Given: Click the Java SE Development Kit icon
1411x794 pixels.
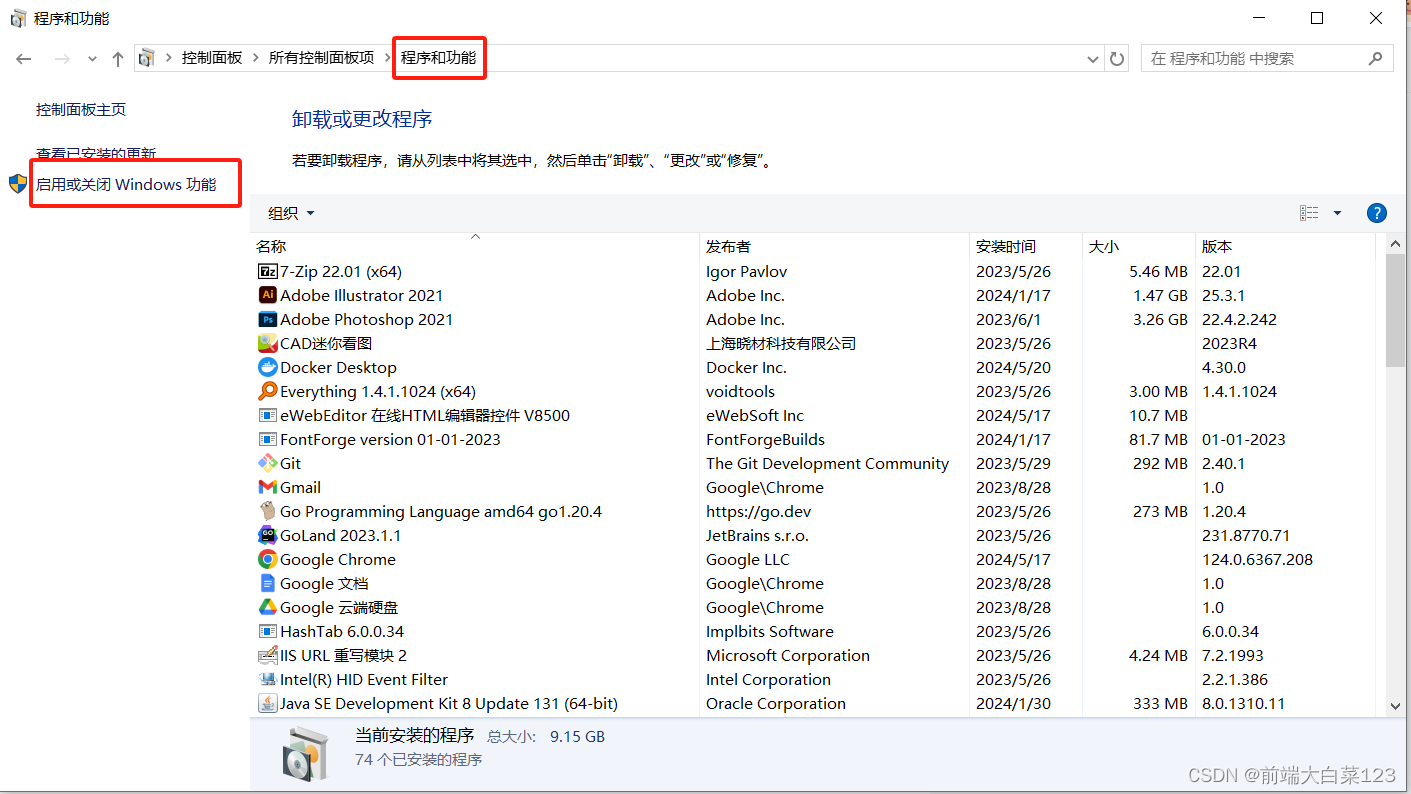Looking at the screenshot, I should point(267,703).
